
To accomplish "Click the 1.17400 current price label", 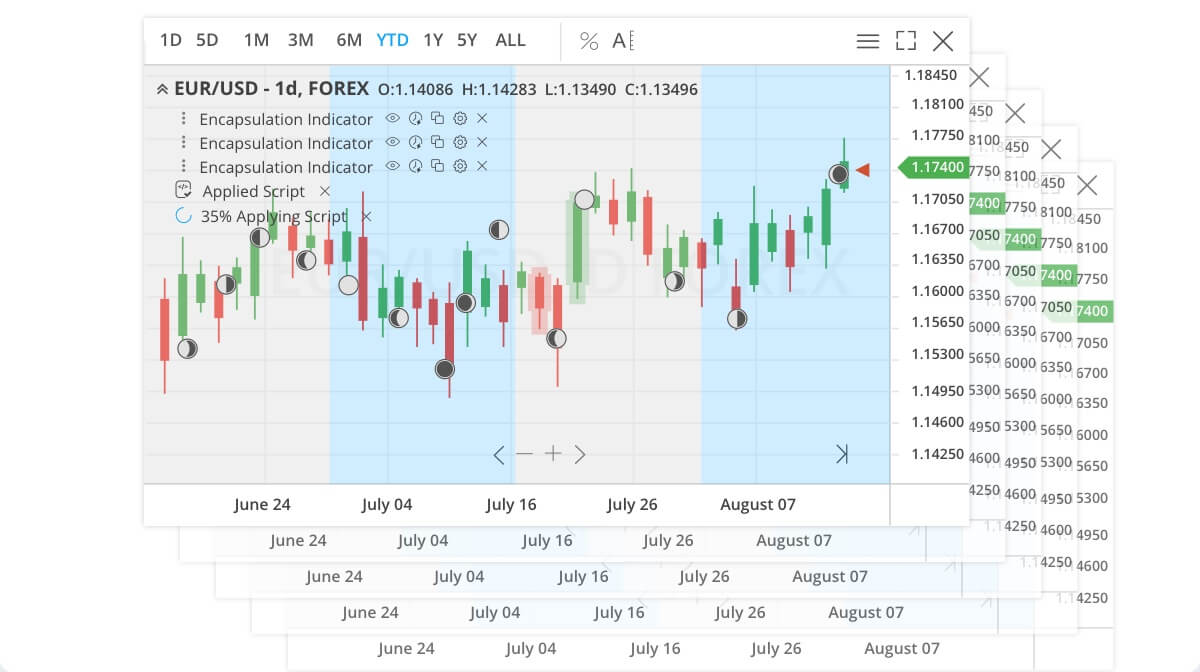I will pyautogui.click(x=937, y=167).
